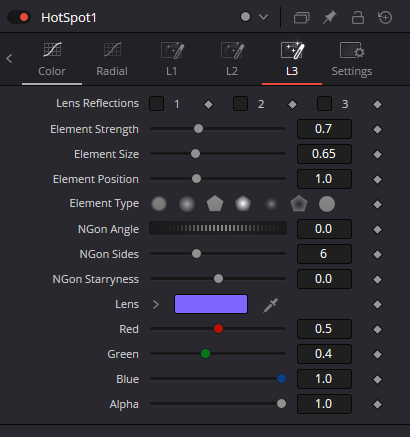Toggle the HotSpot1 node enable switch

point(19,17)
